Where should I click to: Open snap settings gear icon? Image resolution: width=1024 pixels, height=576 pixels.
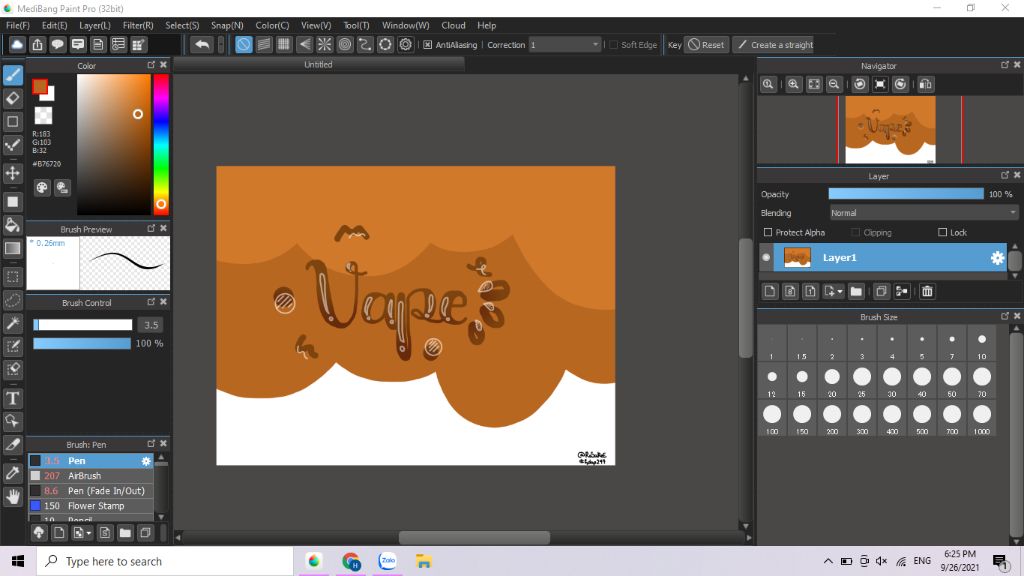pos(406,44)
